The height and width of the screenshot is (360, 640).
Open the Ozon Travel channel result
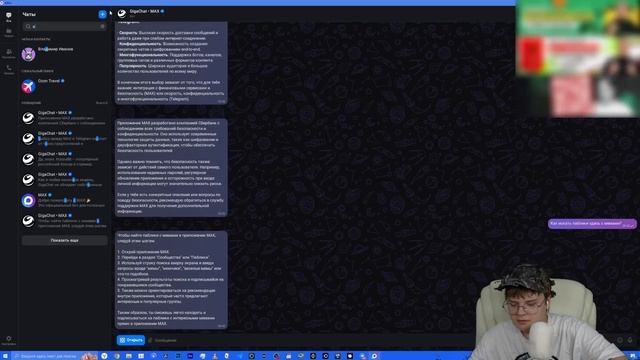64,86
